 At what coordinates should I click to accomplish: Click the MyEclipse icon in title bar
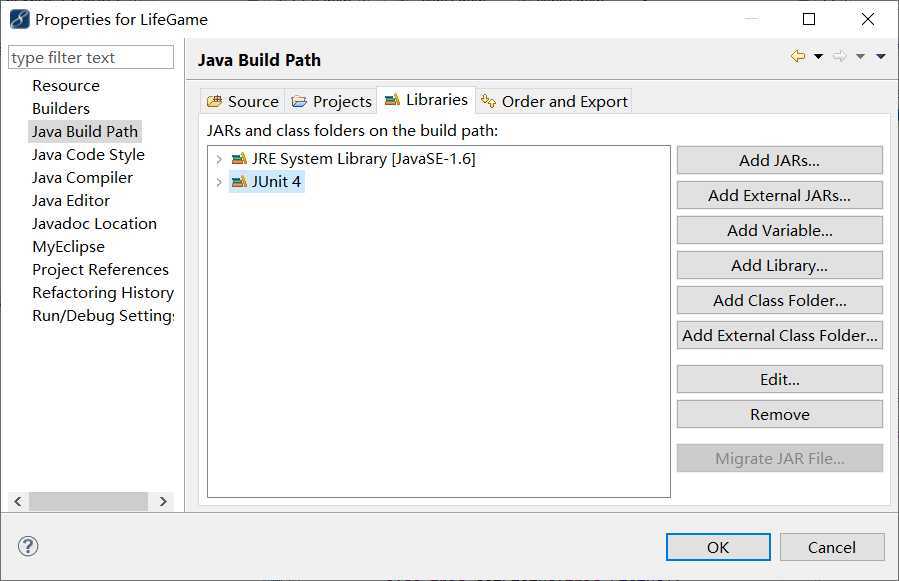pyautogui.click(x=19, y=20)
